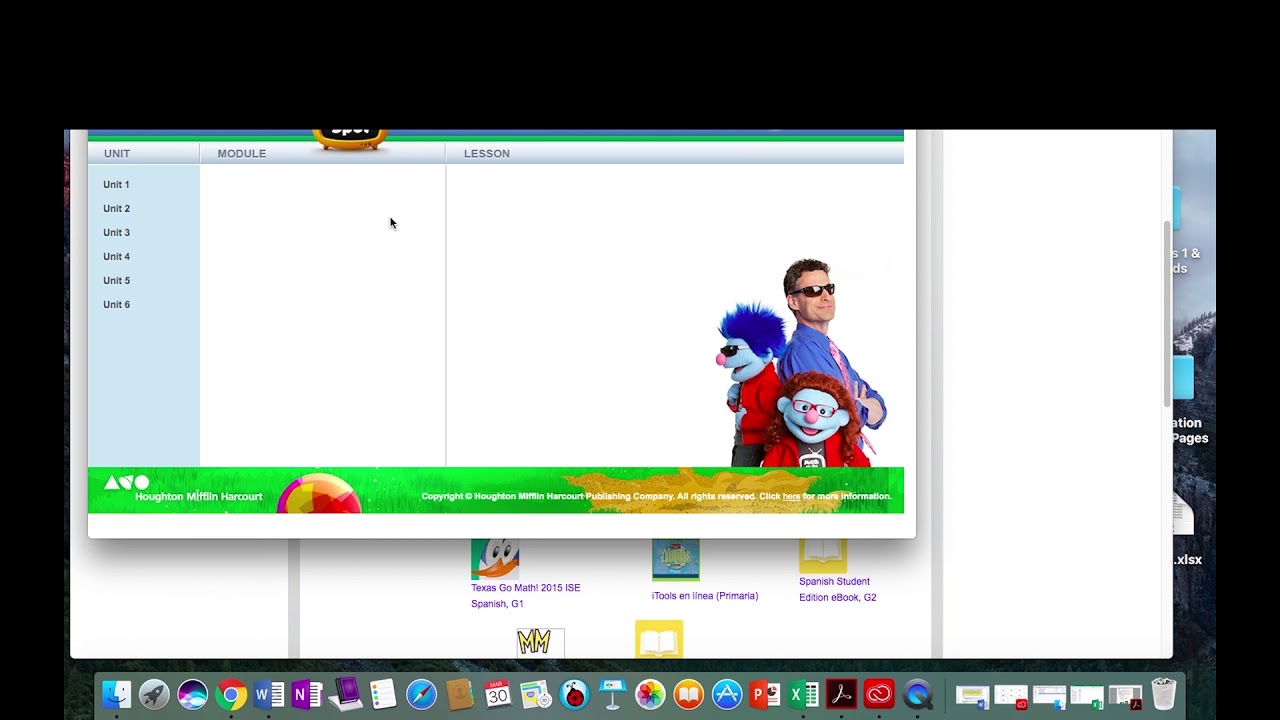The image size is (1280, 720).
Task: Open Unit 3 in the unit list
Action: (x=116, y=232)
